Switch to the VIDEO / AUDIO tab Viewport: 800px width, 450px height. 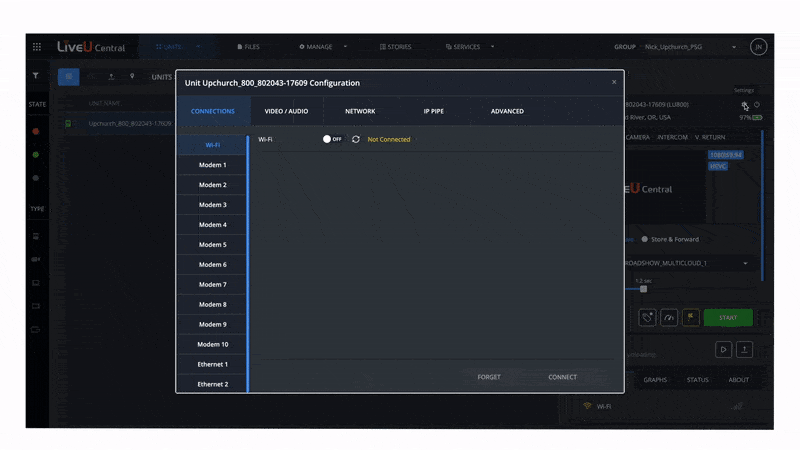[286, 111]
